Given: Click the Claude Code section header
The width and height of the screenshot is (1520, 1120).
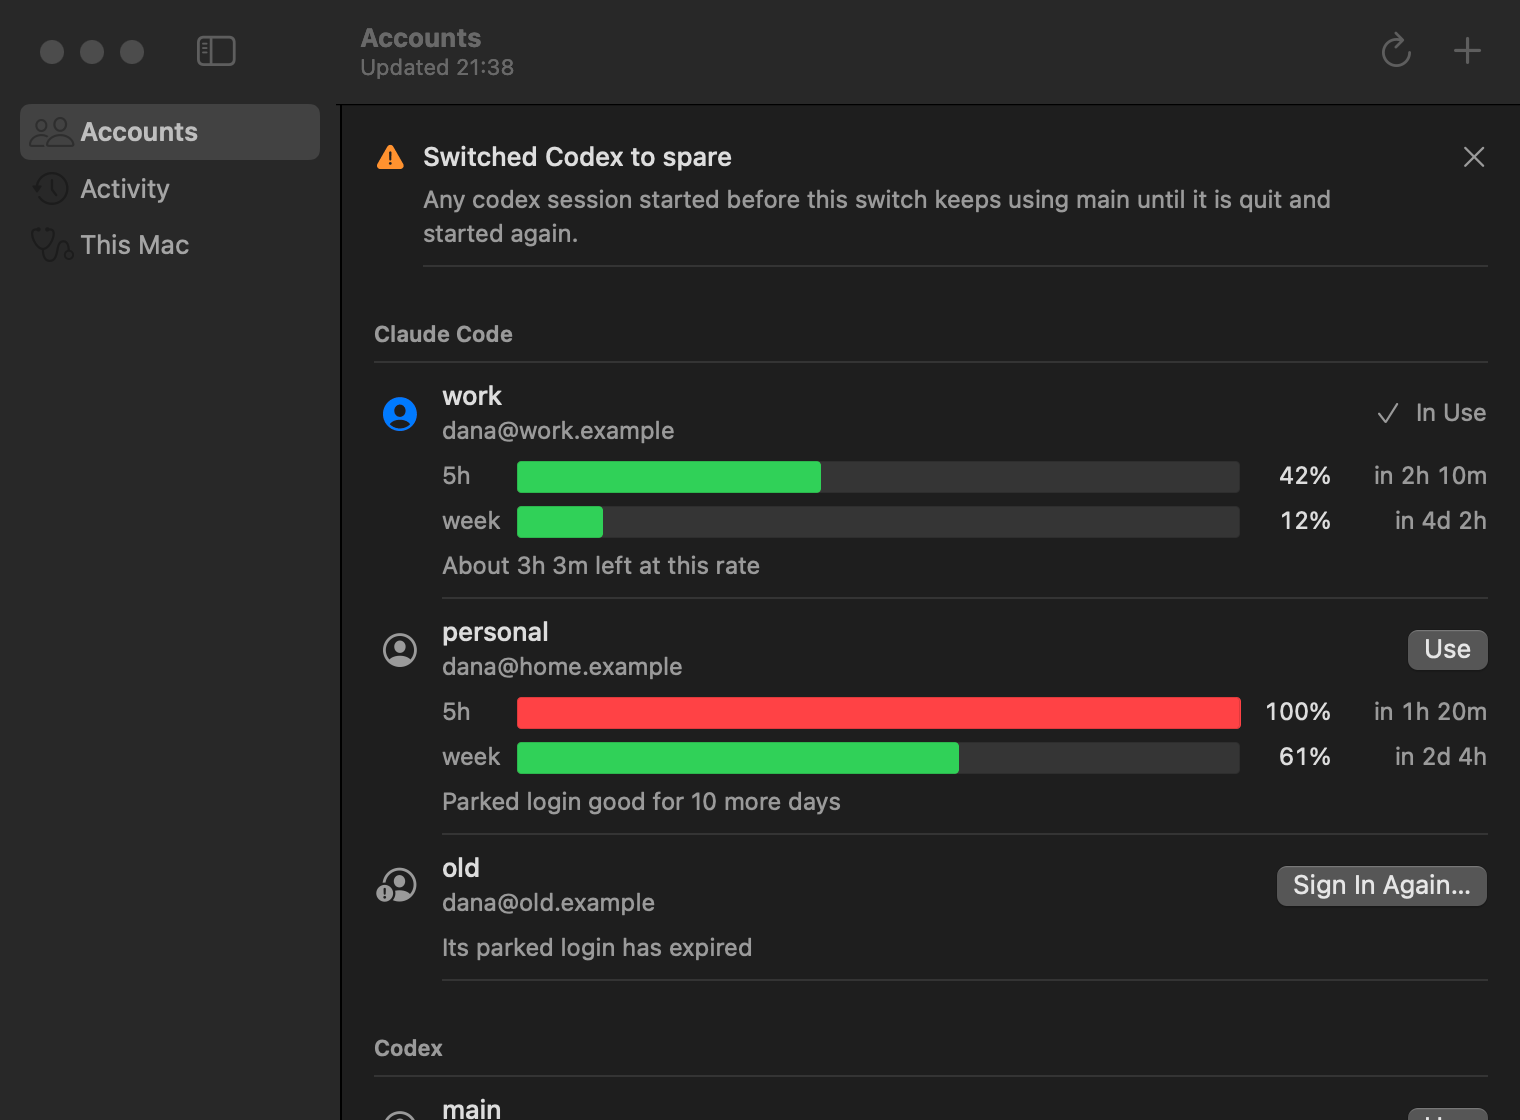Looking at the screenshot, I should pos(443,334).
